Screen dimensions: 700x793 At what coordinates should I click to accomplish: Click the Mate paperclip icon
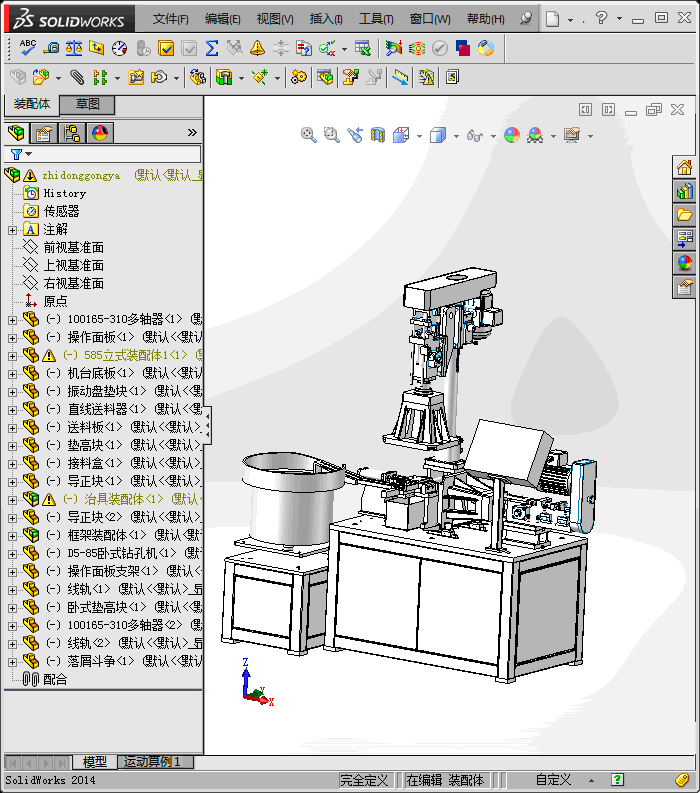point(77,77)
